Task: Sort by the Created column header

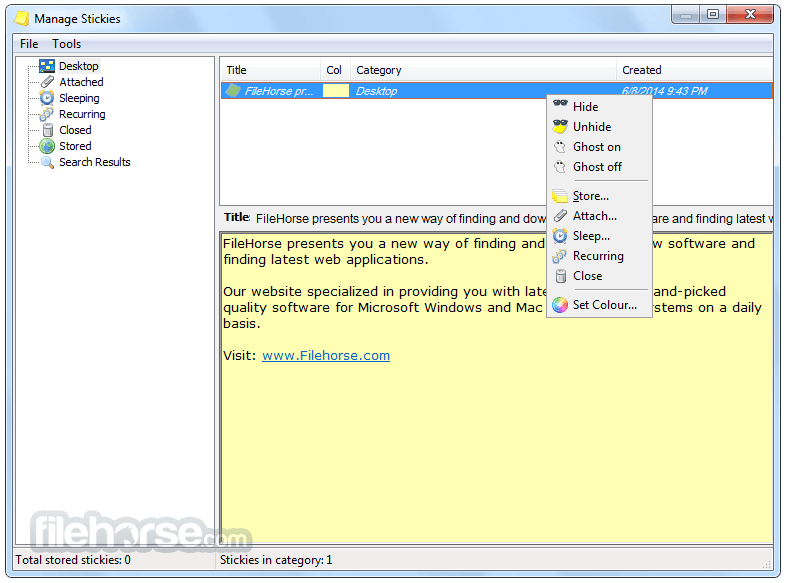Action: [x=694, y=70]
